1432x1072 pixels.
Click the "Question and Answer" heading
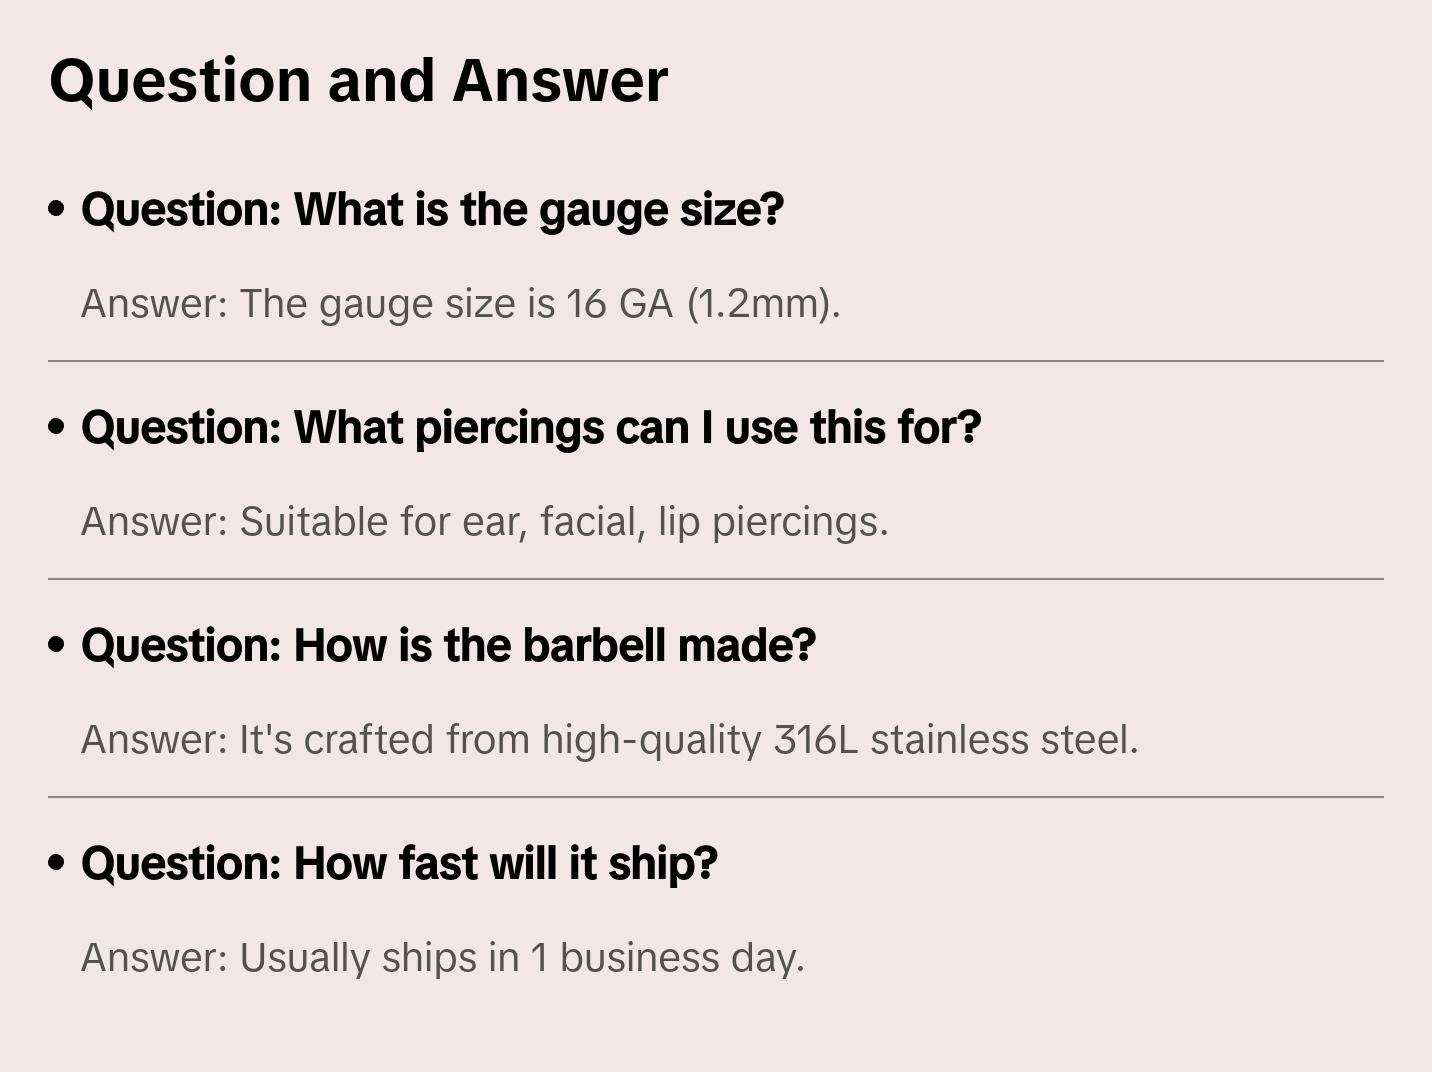358,80
